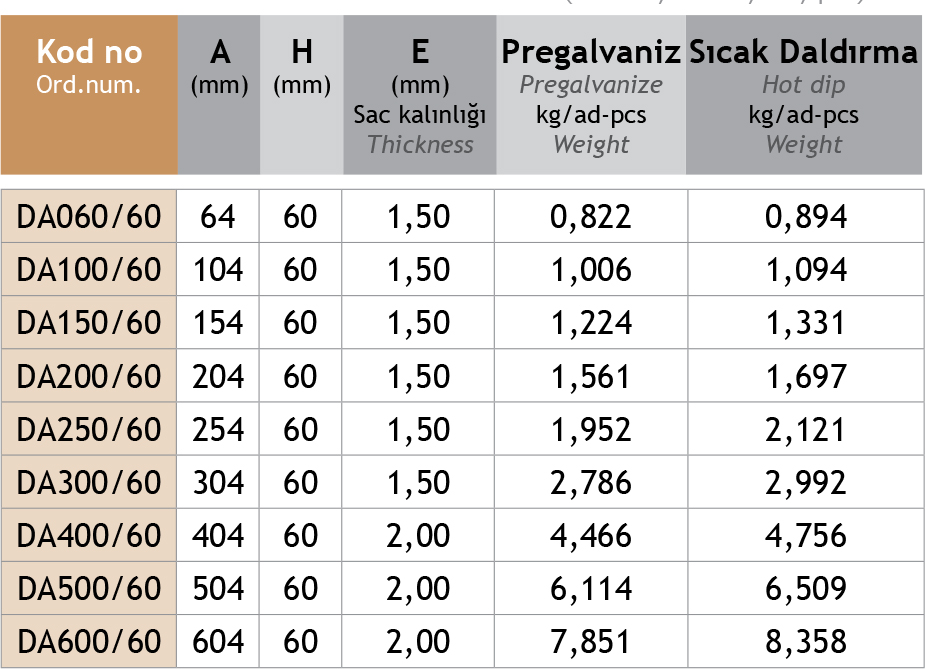Click the DA100/60 code cell
Viewport: 925px width, 669px height.
coord(89,270)
